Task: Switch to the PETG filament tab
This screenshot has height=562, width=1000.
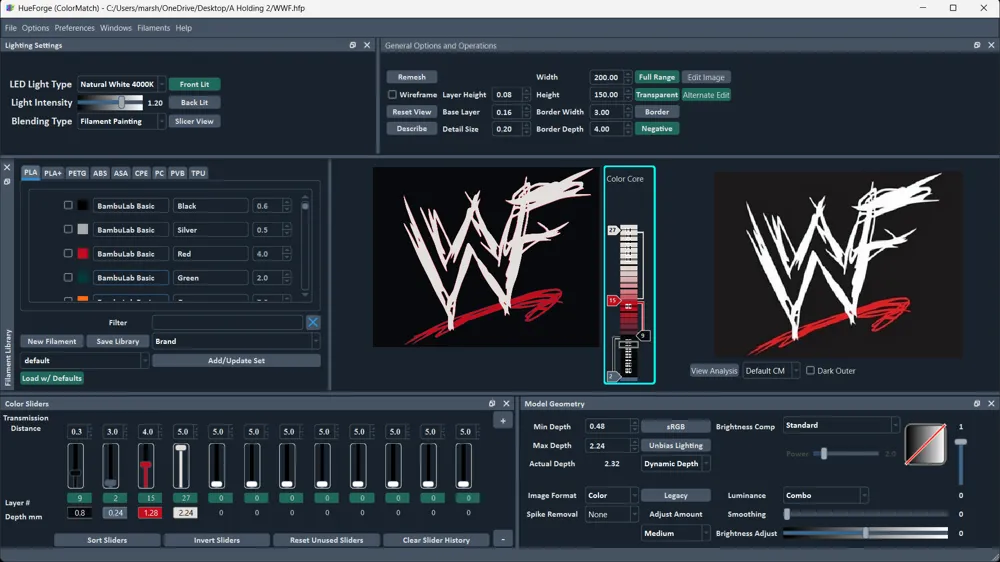Action: click(77, 173)
